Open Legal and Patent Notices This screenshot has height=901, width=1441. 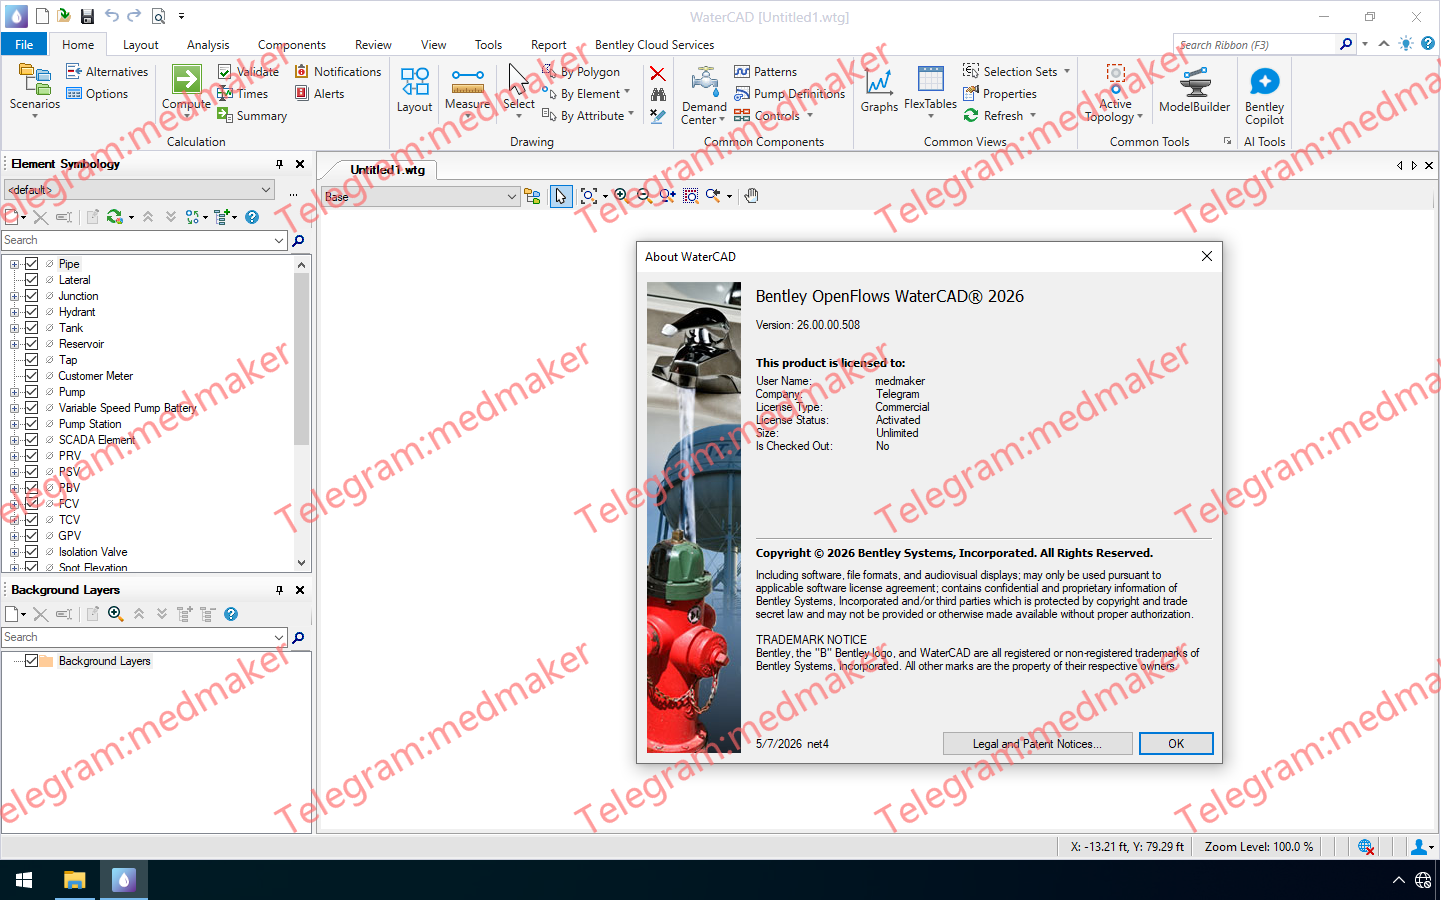pyautogui.click(x=1037, y=744)
